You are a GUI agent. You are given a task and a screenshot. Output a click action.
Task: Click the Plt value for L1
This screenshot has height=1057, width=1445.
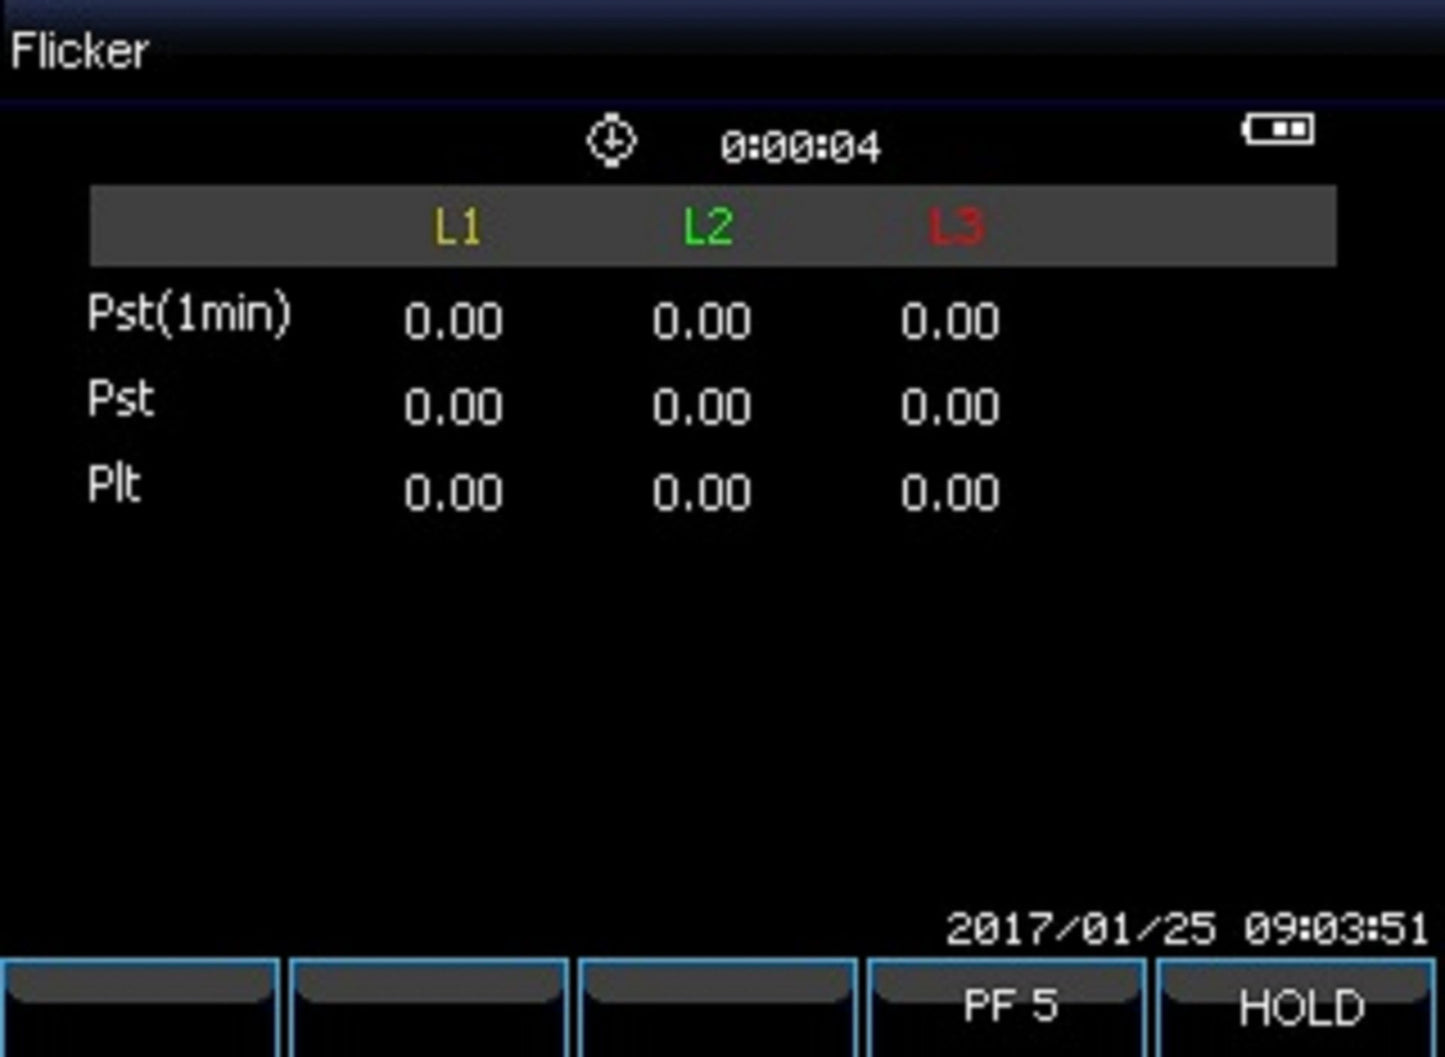(453, 494)
